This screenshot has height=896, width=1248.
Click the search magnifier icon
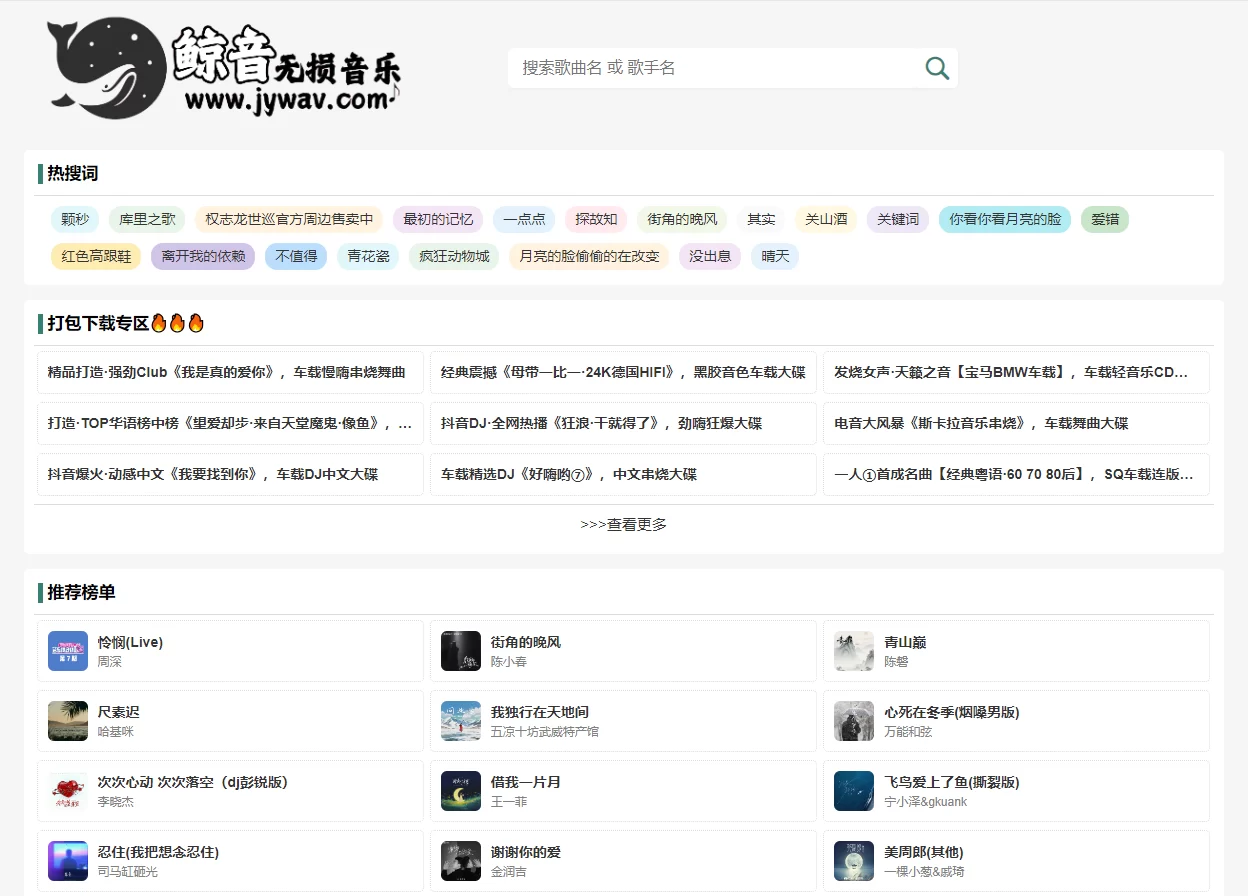click(936, 67)
